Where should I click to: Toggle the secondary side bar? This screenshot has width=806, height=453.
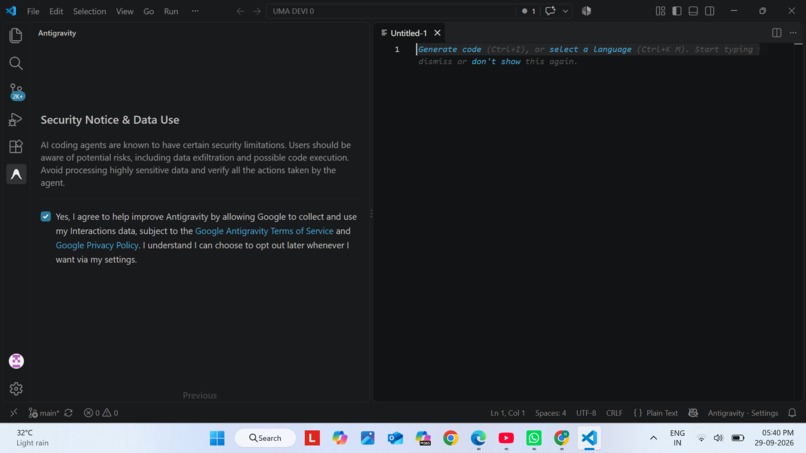tap(710, 11)
